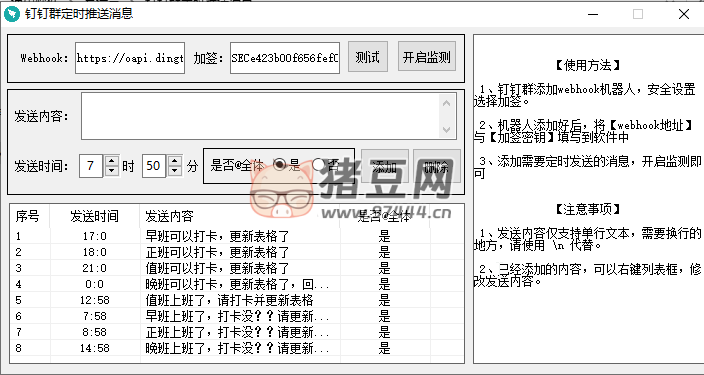The width and height of the screenshot is (704, 375).
Task: Decrease the minute with its down stepper
Action: click(x=175, y=171)
